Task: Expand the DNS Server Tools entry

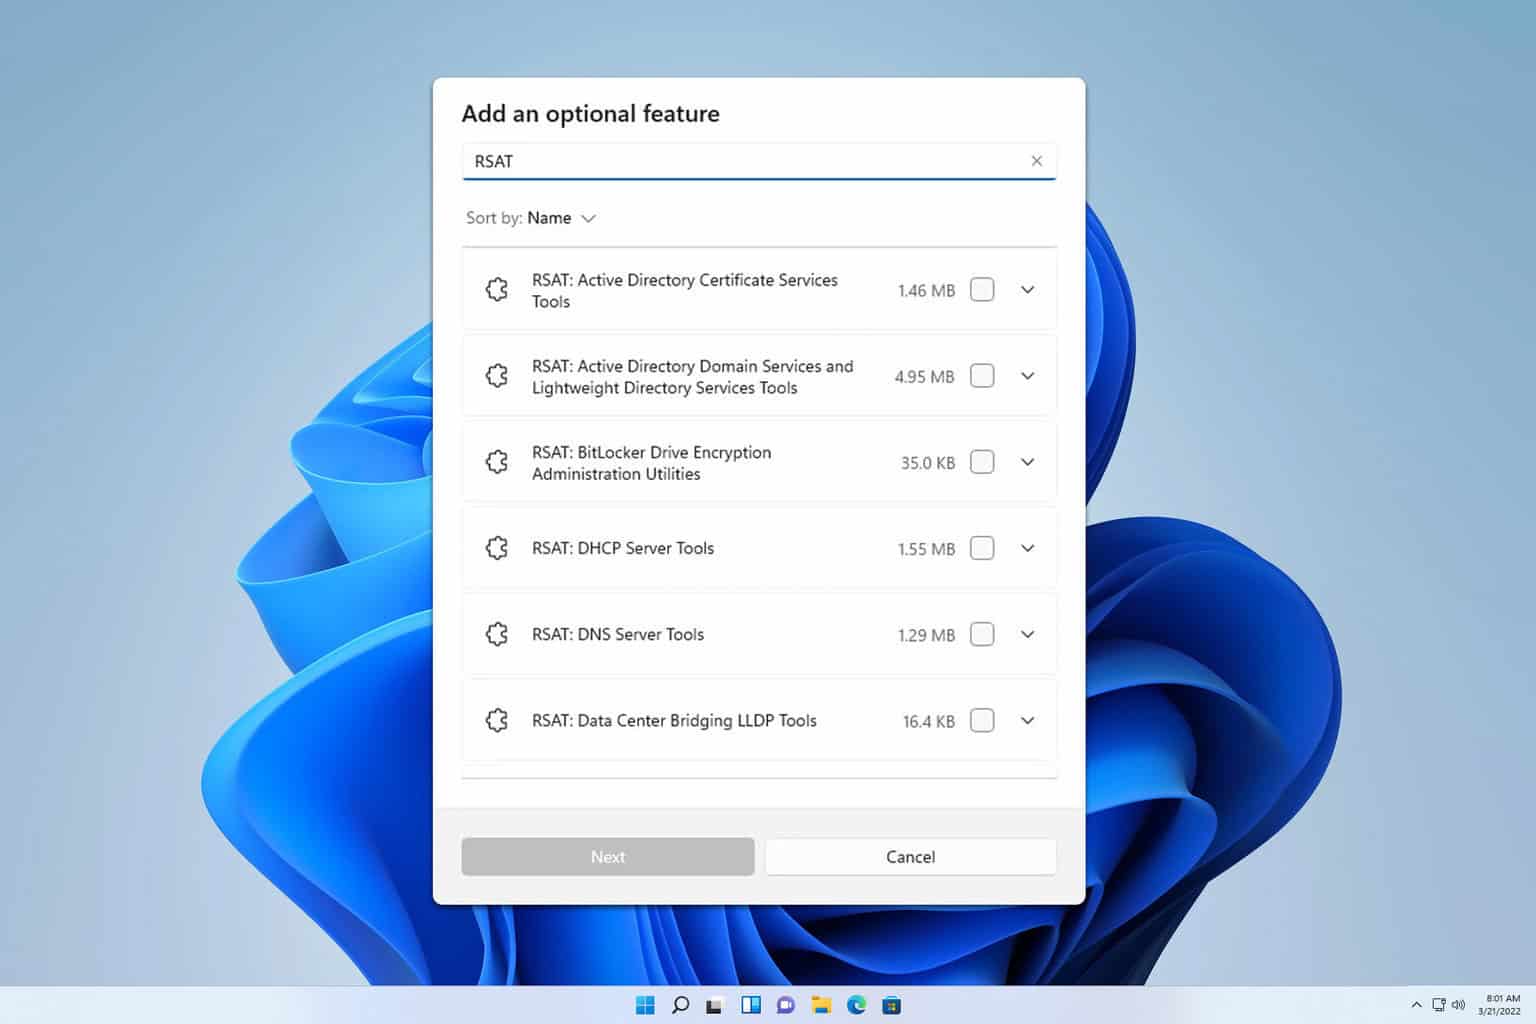Action: [1027, 634]
